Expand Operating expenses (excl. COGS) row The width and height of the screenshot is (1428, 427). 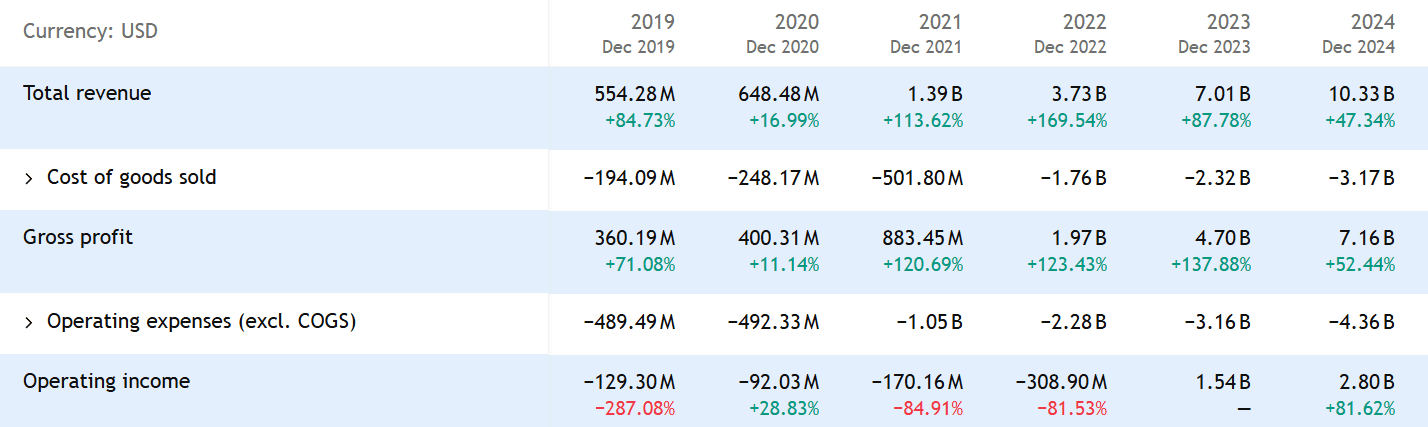[x=29, y=322]
